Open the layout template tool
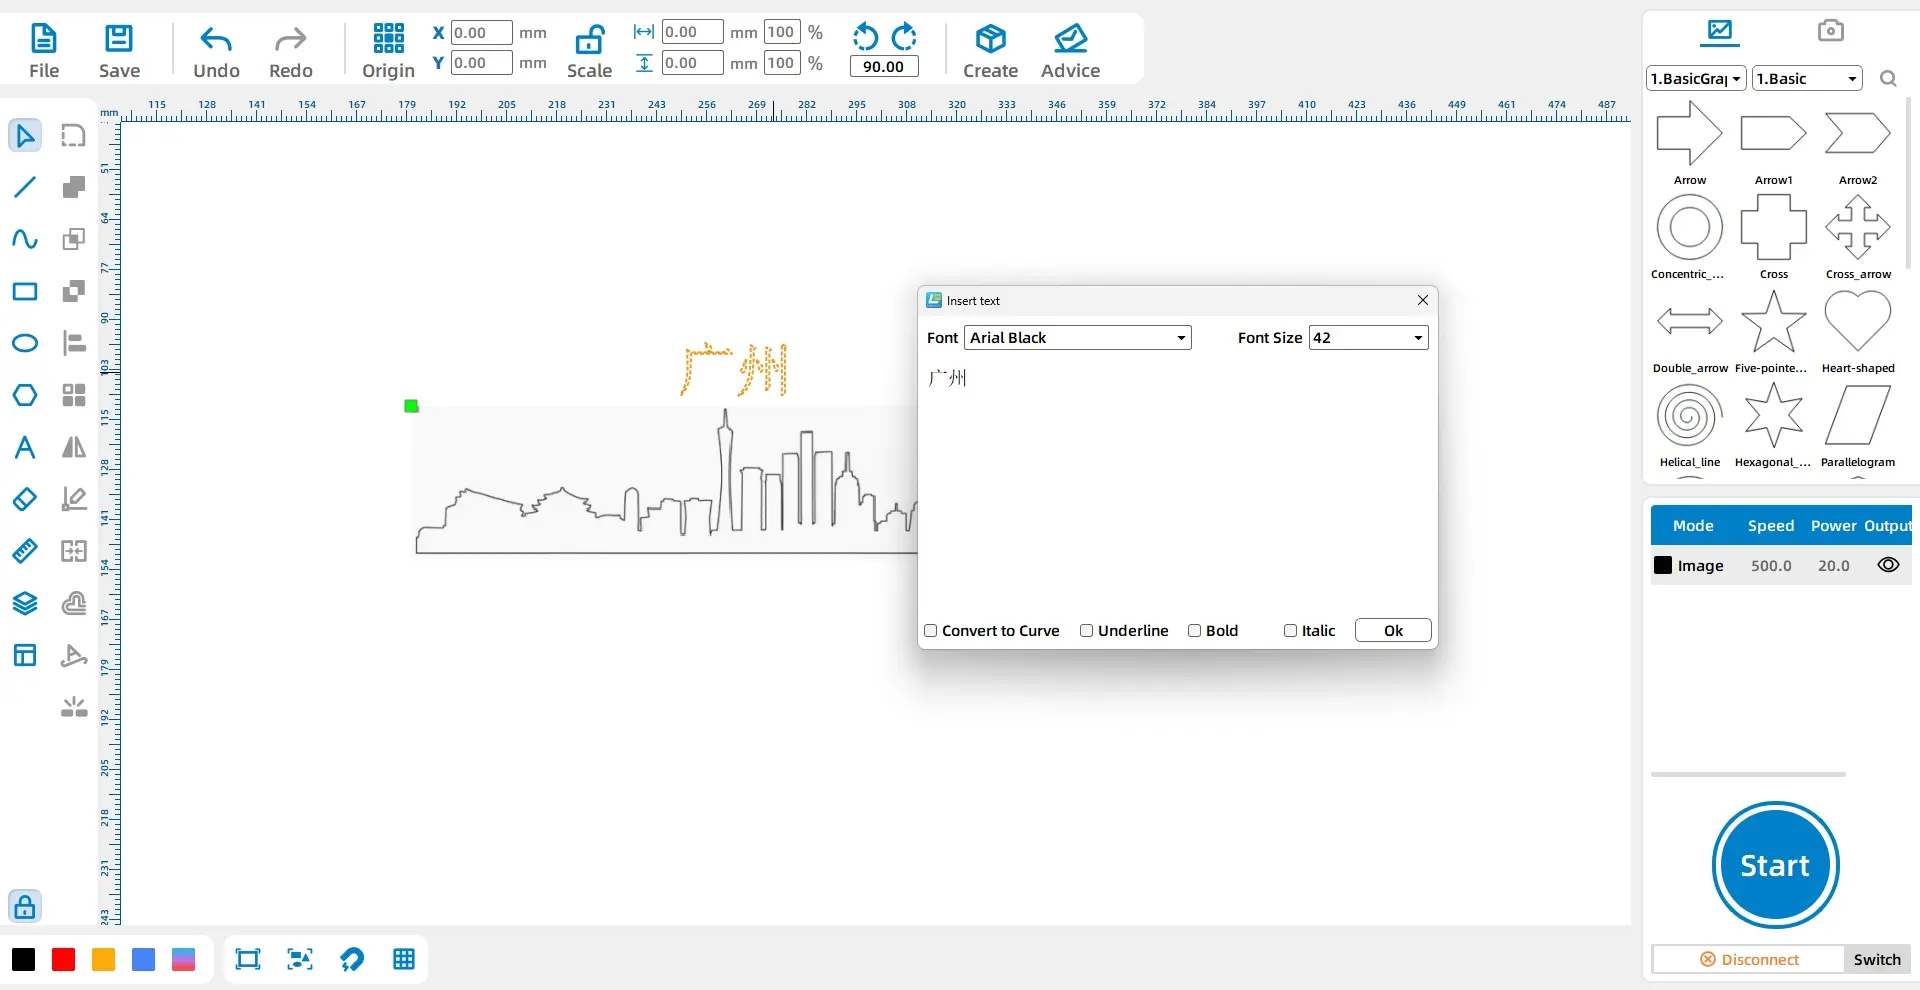The width and height of the screenshot is (1920, 990). [x=25, y=655]
